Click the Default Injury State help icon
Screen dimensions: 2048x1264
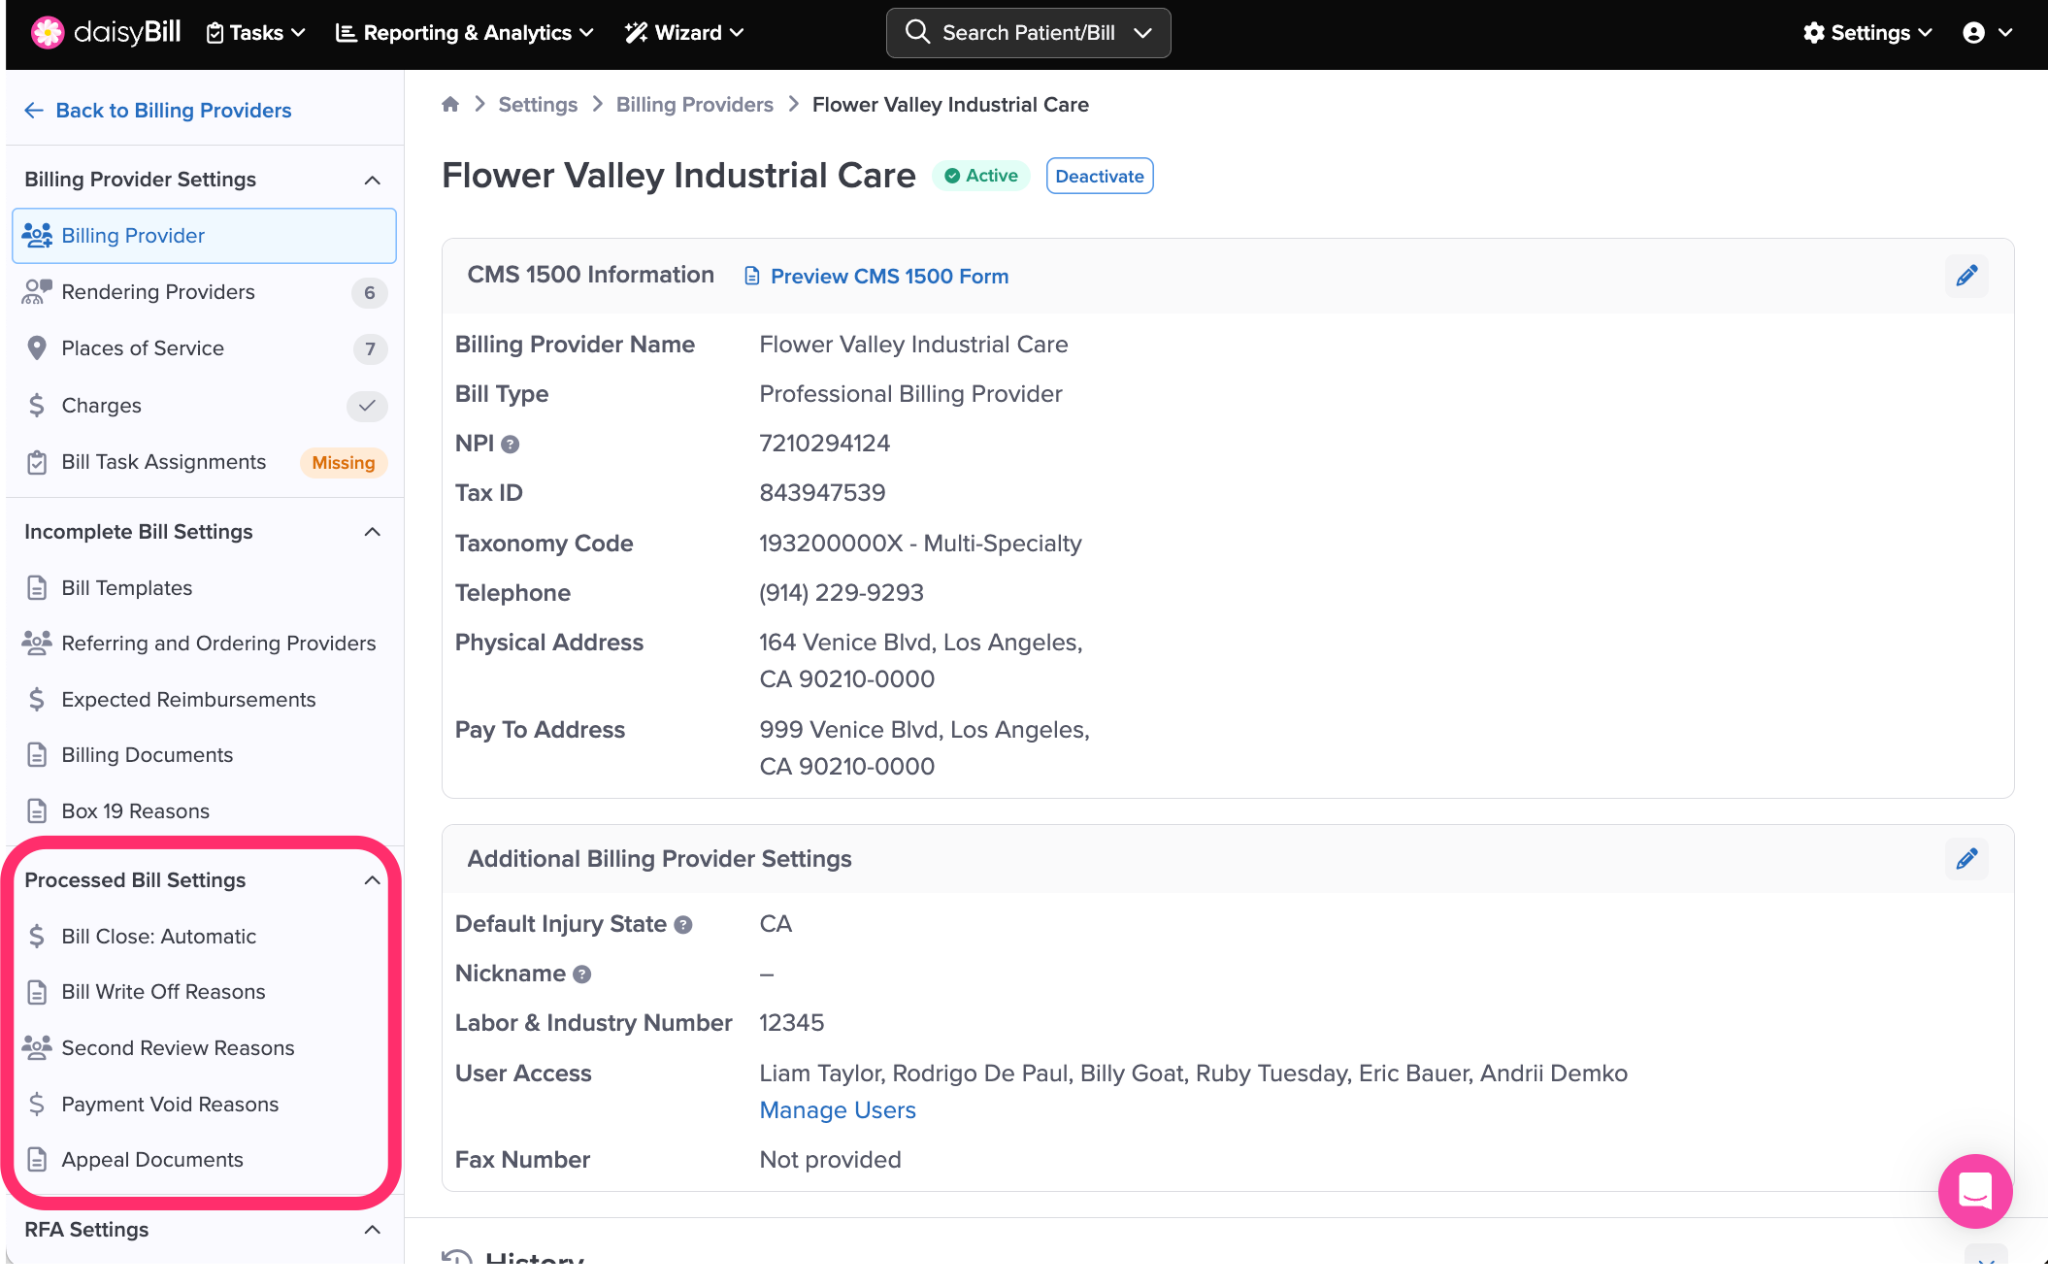click(x=683, y=925)
